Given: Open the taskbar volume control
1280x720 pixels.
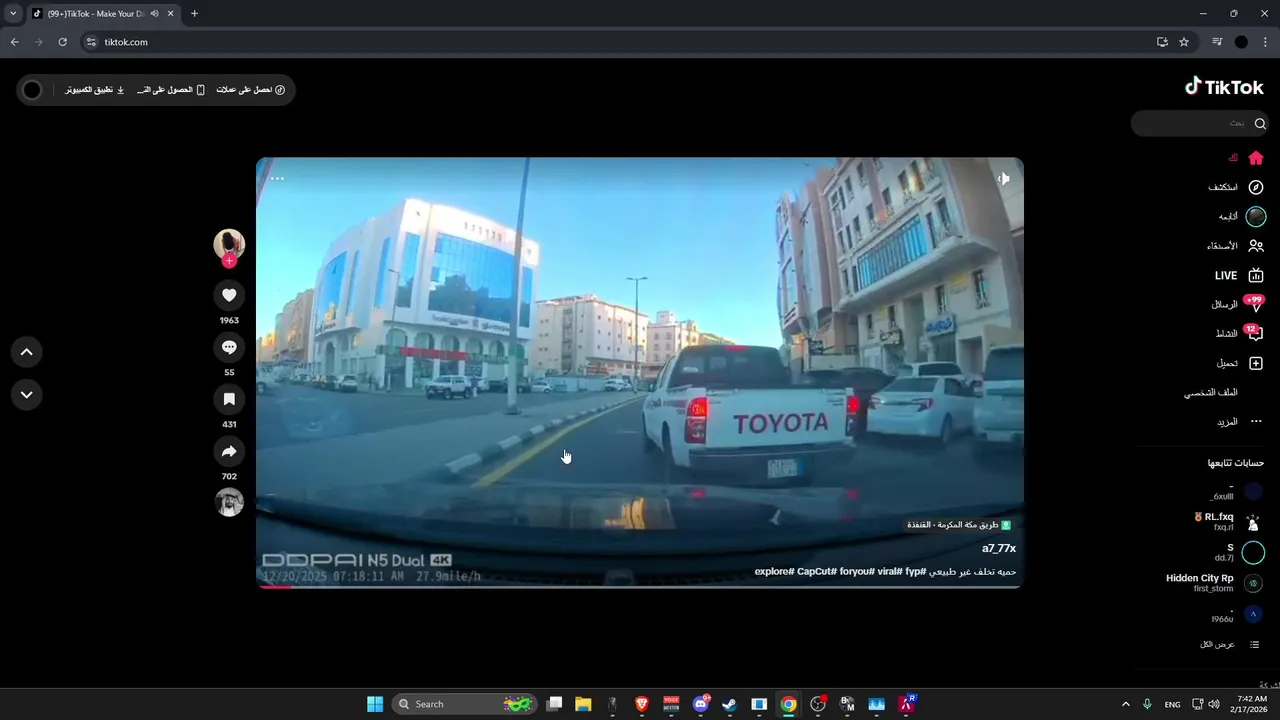Looking at the screenshot, I should (x=1214, y=704).
